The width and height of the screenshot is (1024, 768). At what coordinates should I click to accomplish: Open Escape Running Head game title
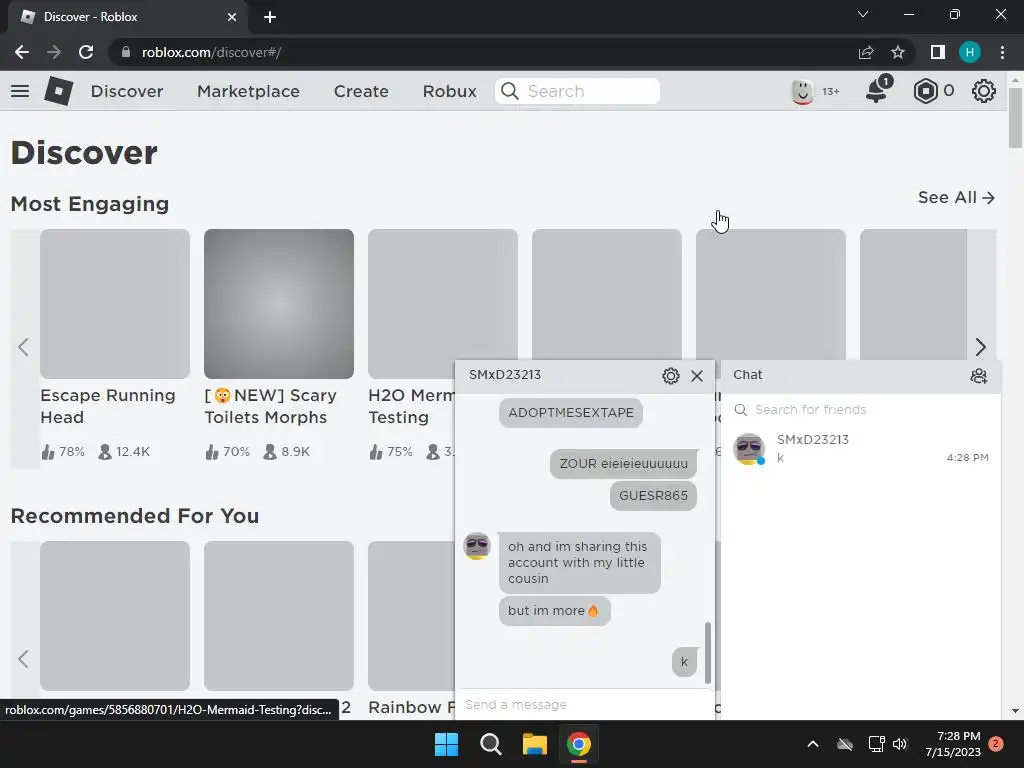pyautogui.click(x=108, y=406)
